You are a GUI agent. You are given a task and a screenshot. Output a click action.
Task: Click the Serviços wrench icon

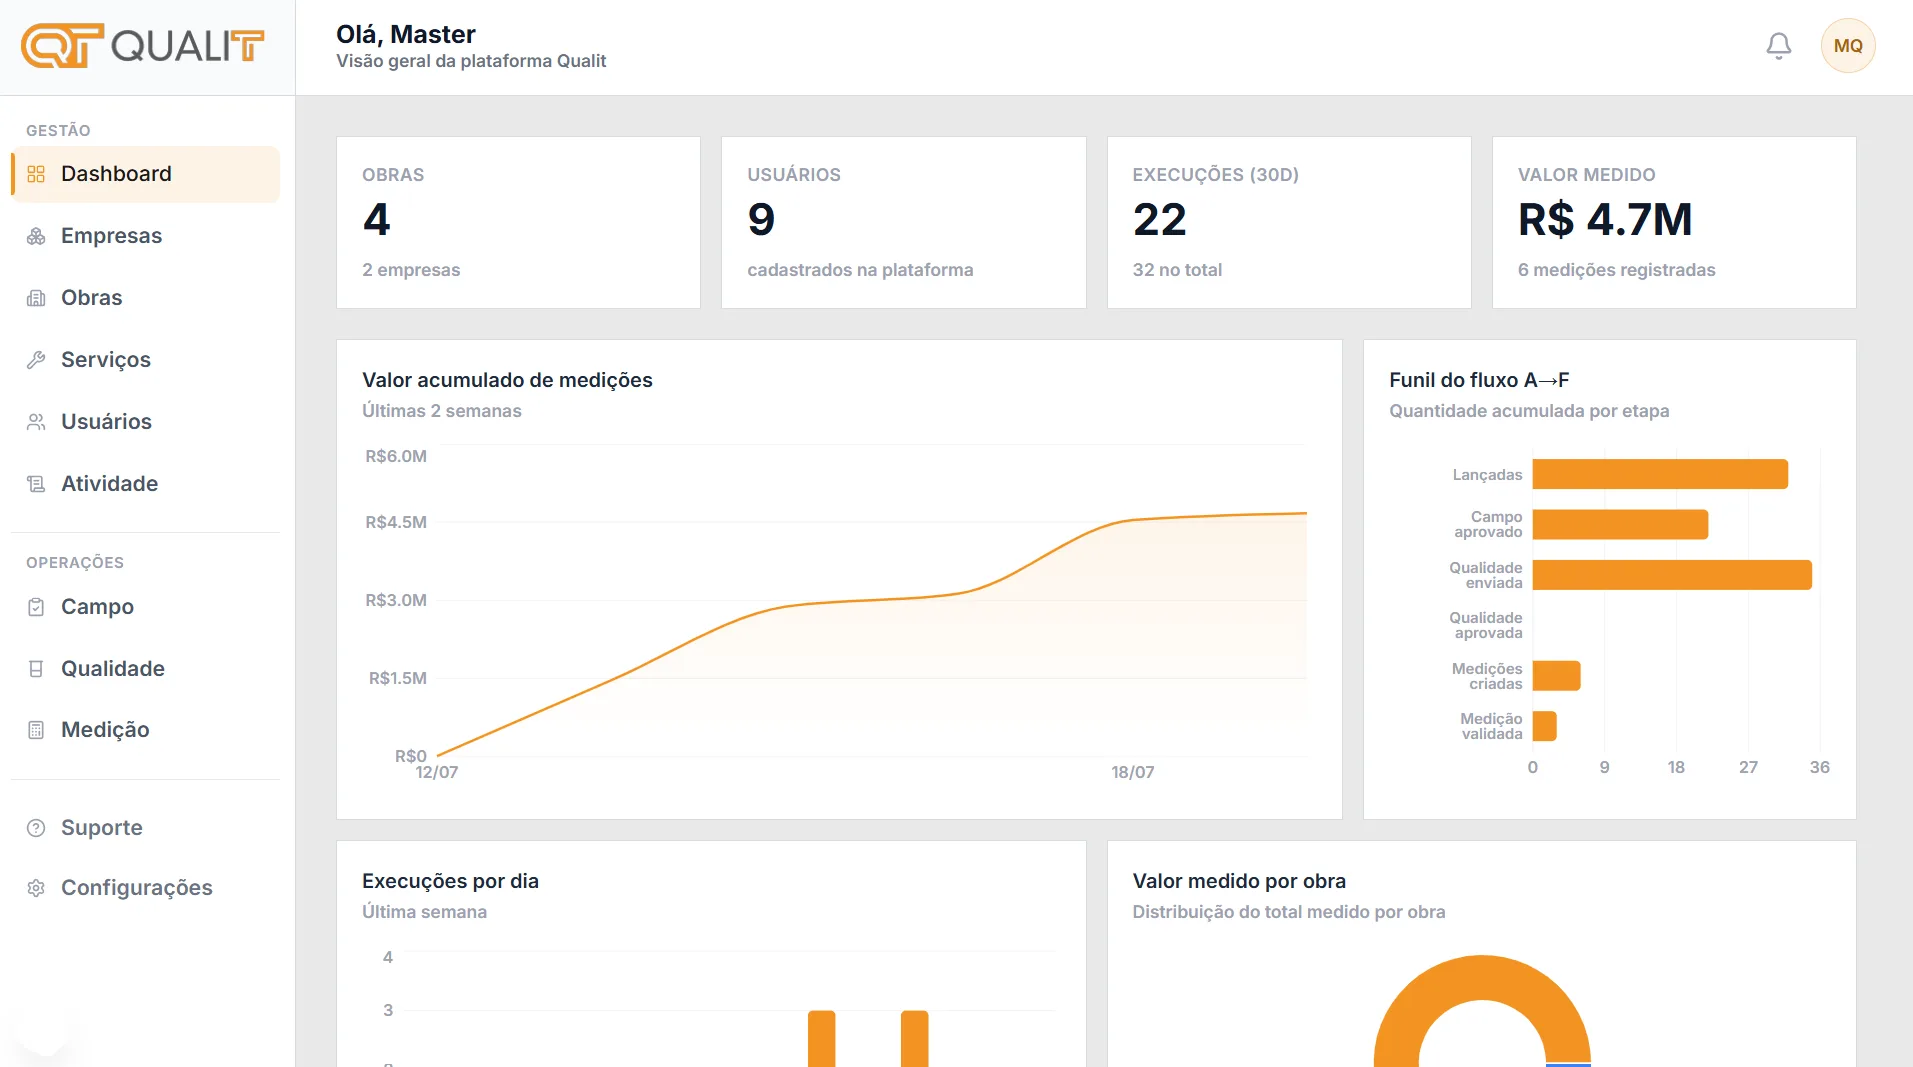(36, 360)
